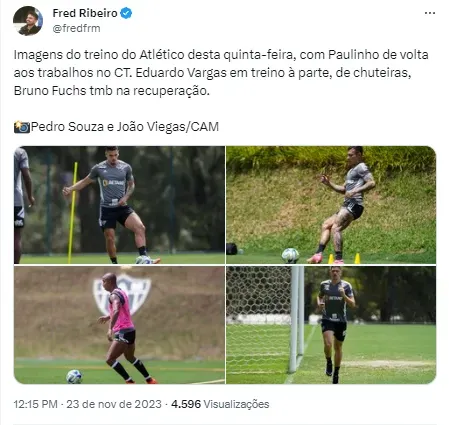Open the three-dot more options menu
This screenshot has width=449, height=425.
tap(430, 13)
